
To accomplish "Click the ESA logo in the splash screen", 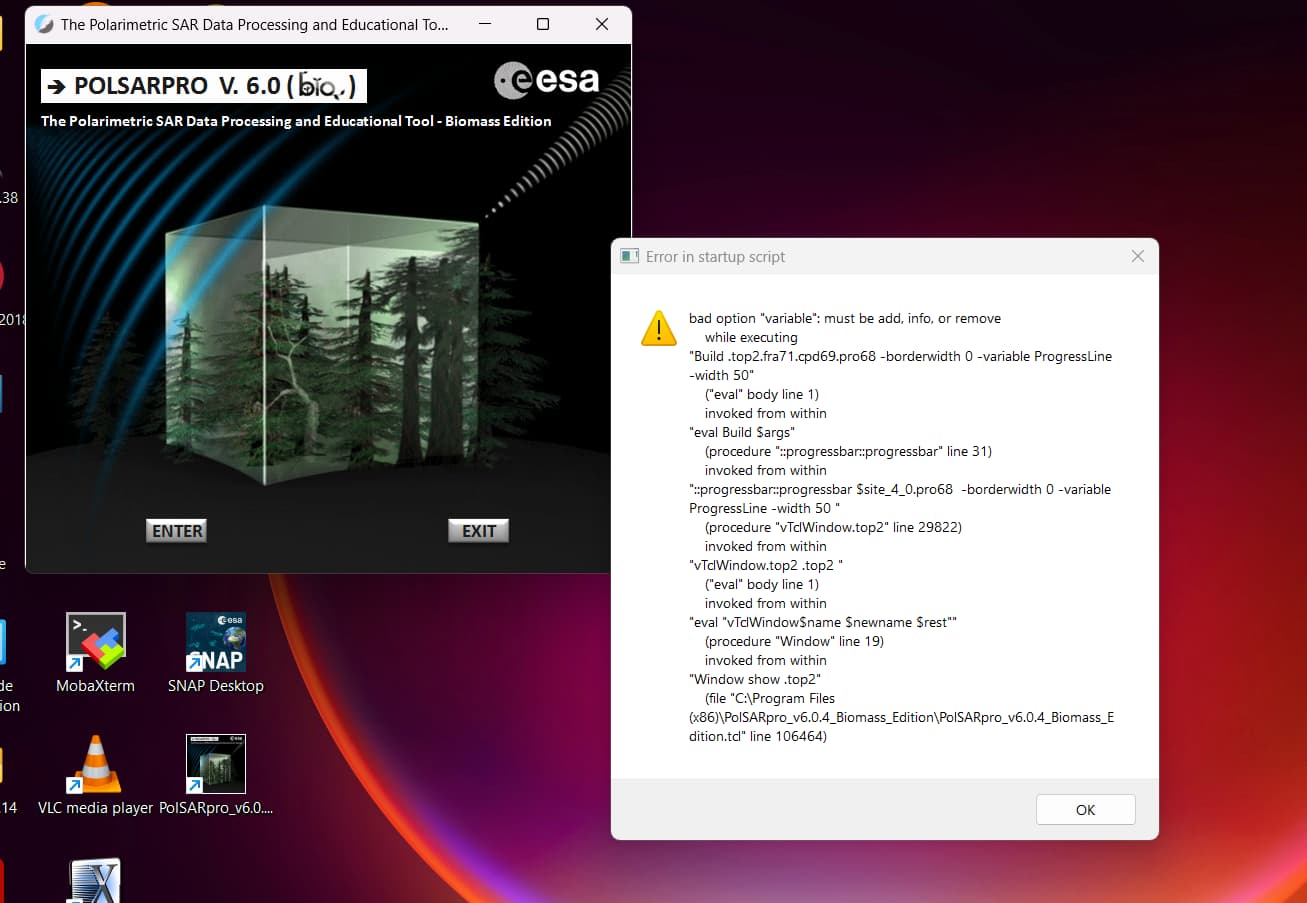I will (547, 80).
